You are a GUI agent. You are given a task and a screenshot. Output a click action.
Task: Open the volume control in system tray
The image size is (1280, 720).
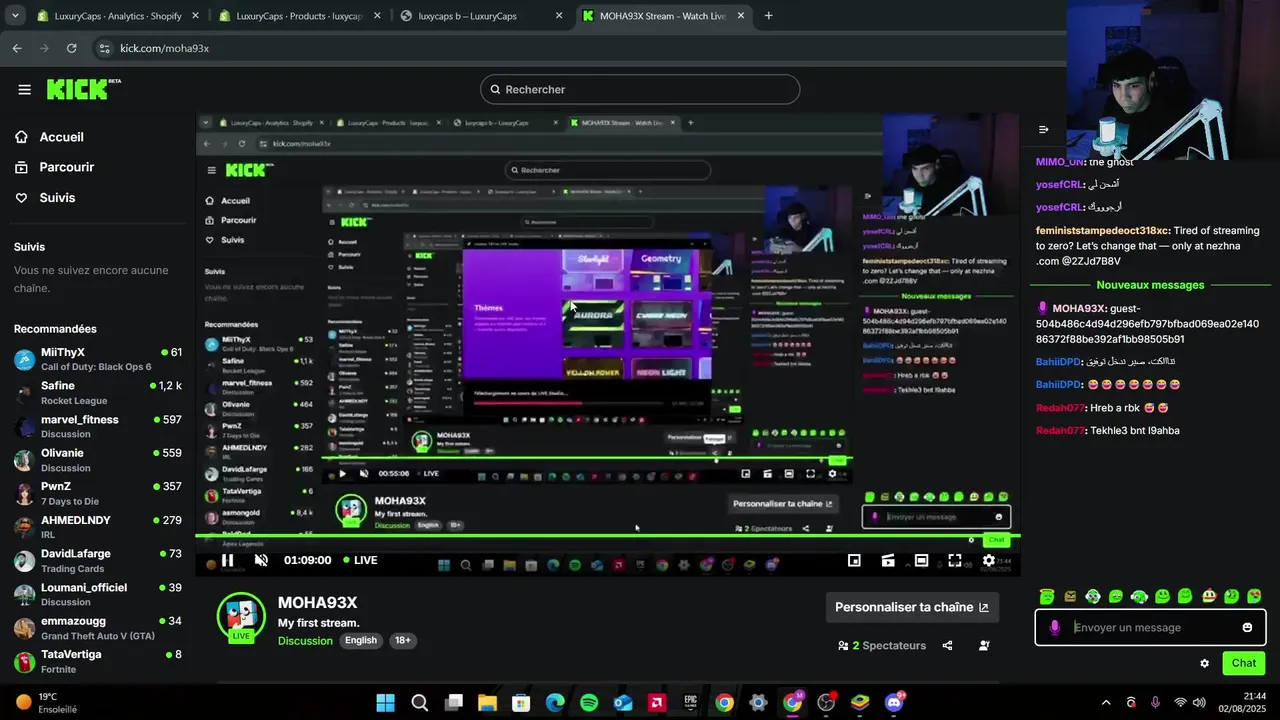[1199, 703]
